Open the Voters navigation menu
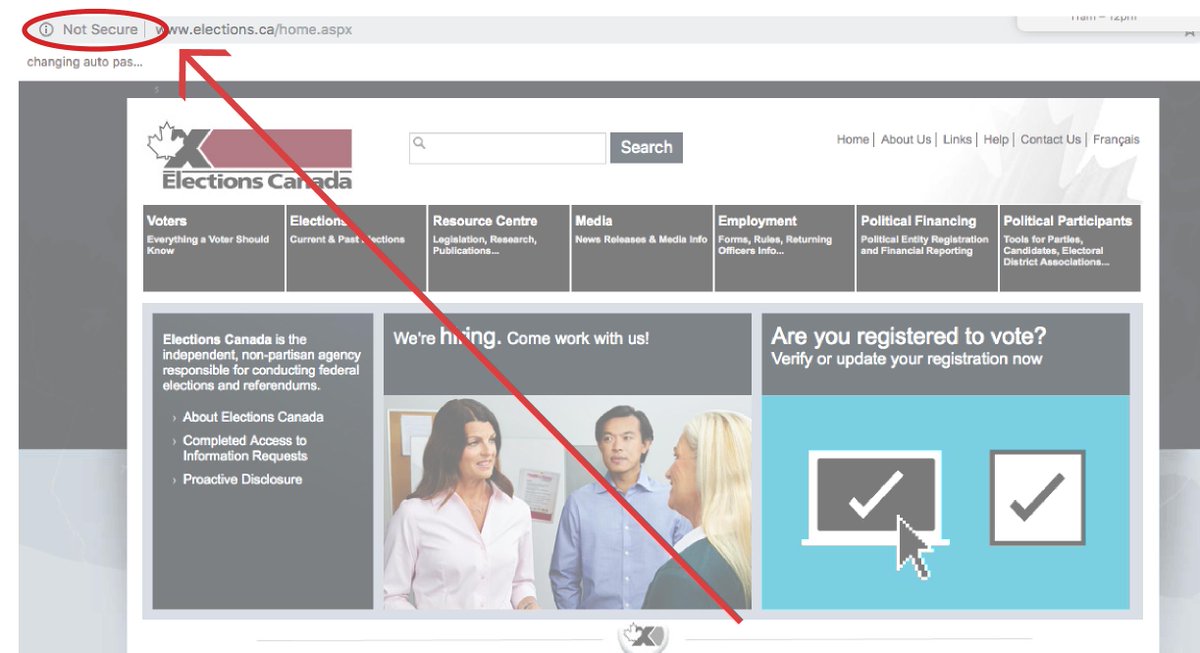This screenshot has height=653, width=1200. point(214,248)
